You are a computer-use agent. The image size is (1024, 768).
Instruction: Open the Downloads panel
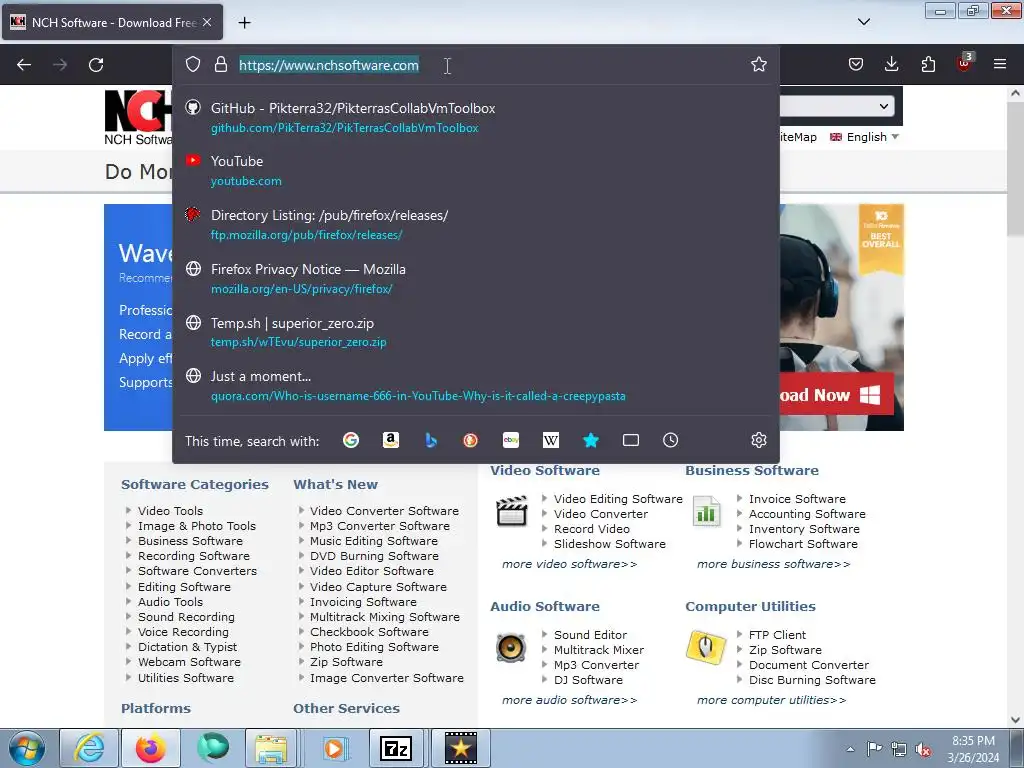tap(891, 64)
